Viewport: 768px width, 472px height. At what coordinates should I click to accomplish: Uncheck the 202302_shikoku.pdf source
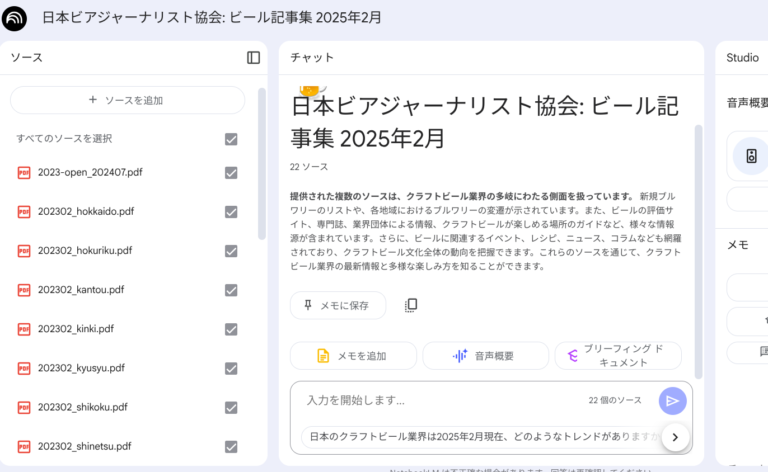(x=231, y=408)
